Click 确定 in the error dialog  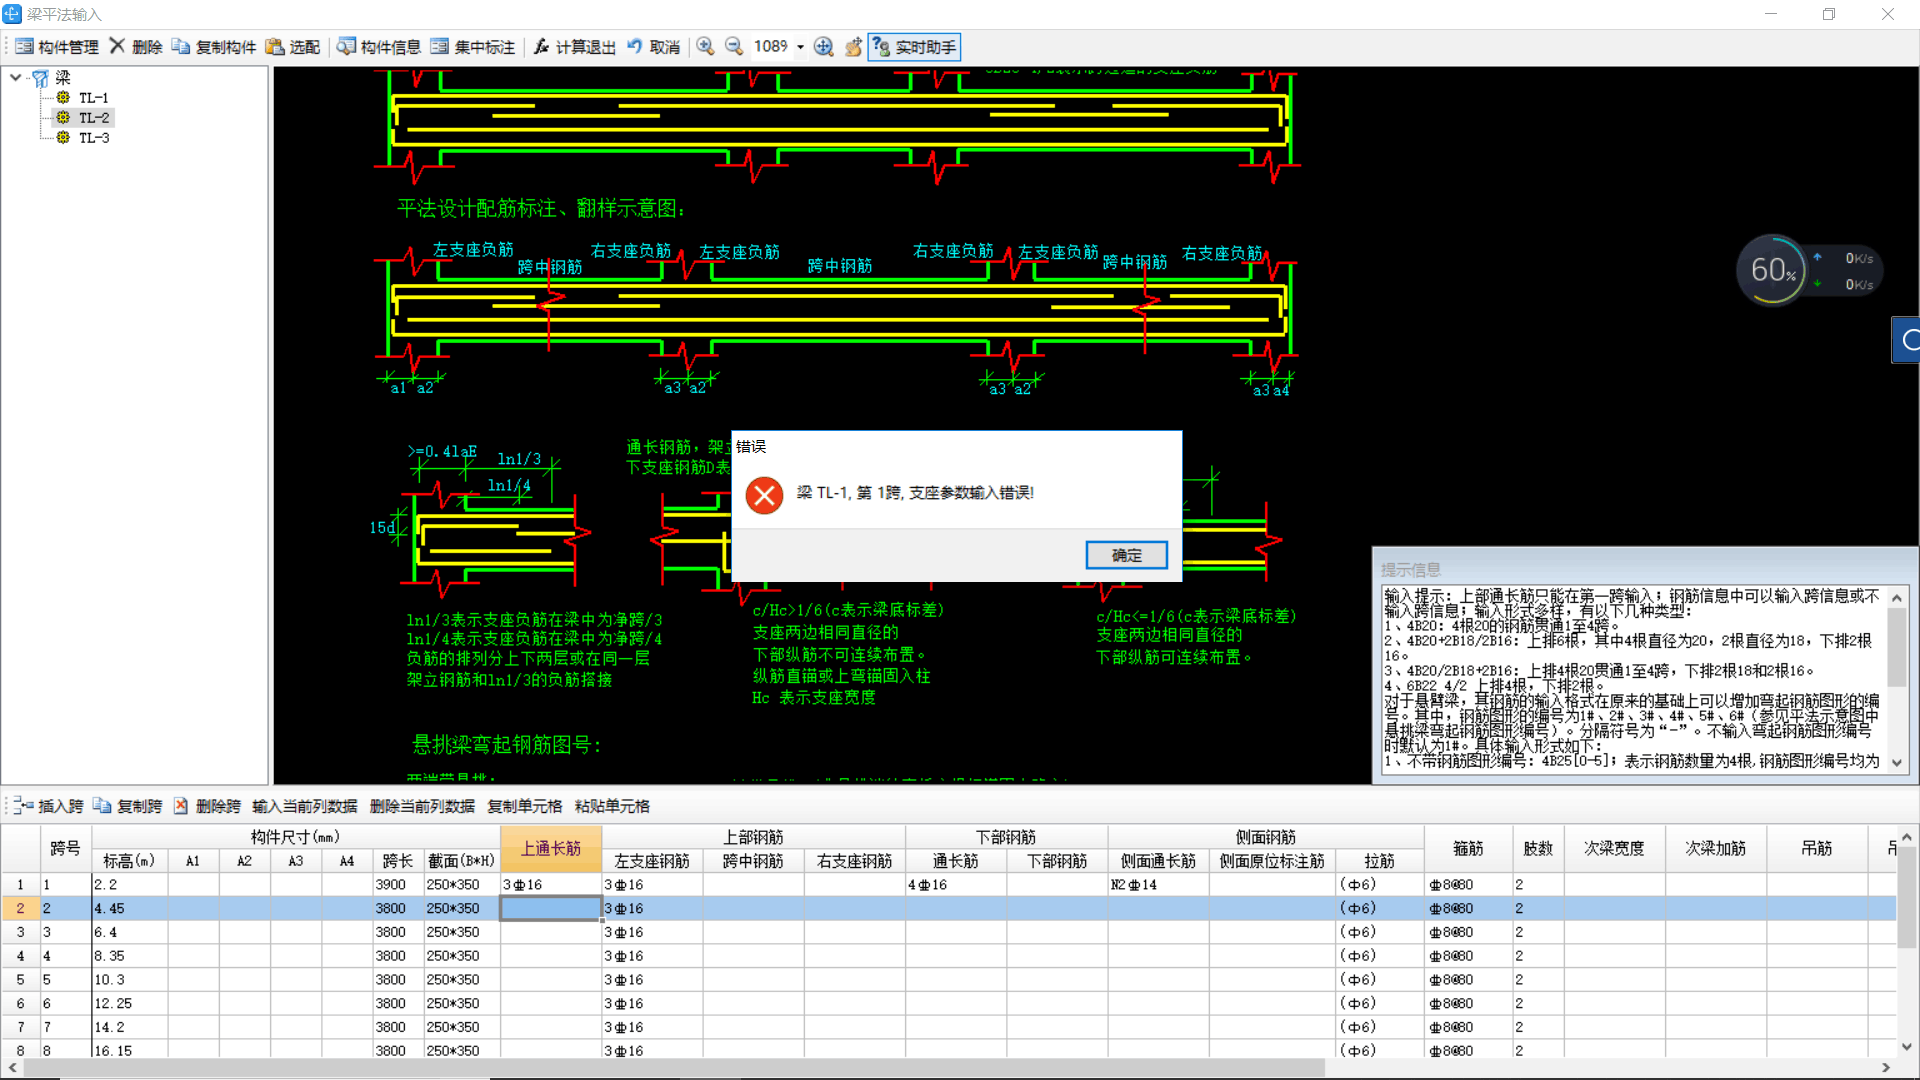(x=1126, y=555)
